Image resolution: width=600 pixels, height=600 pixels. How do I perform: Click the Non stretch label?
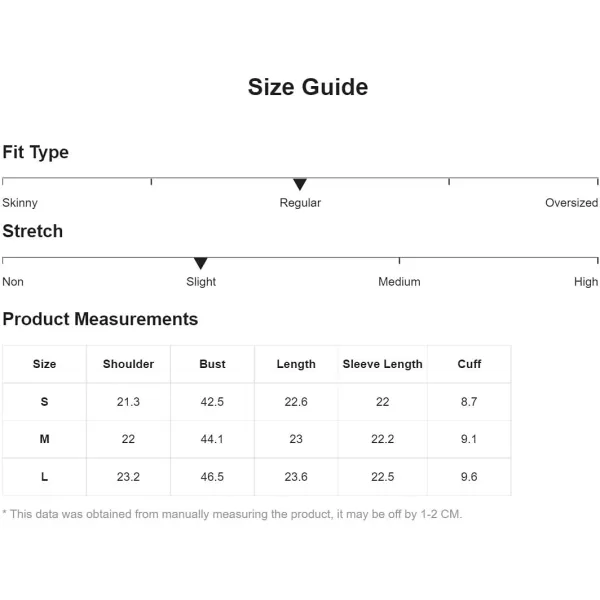[x=13, y=282]
